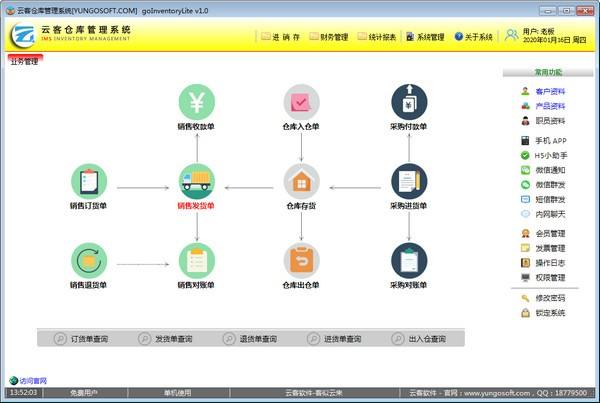600x403 pixels.
Task: Select the 销售订货单 clipboard icon
Action: (x=90, y=181)
